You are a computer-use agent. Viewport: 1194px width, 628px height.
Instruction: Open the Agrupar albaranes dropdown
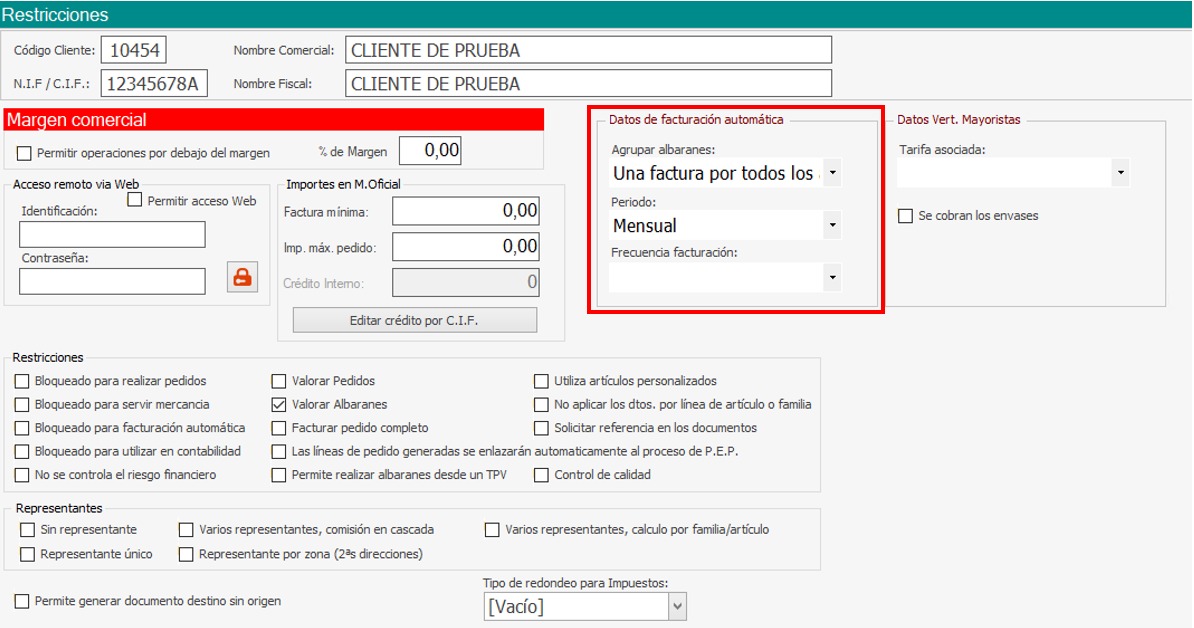[x=832, y=174]
